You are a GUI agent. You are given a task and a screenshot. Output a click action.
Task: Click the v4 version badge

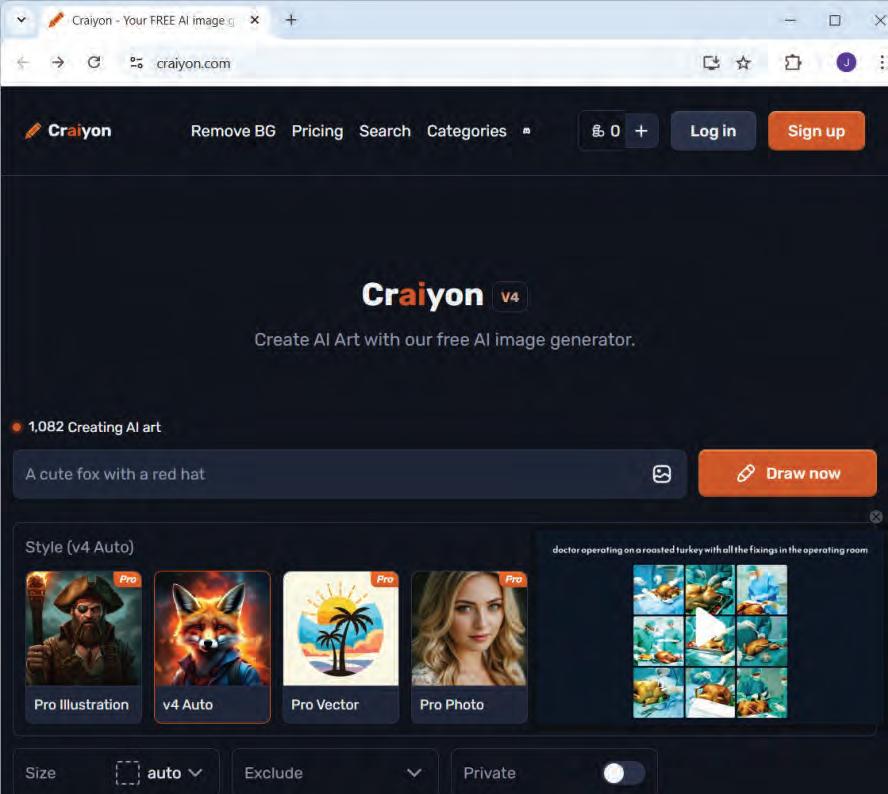coord(510,297)
